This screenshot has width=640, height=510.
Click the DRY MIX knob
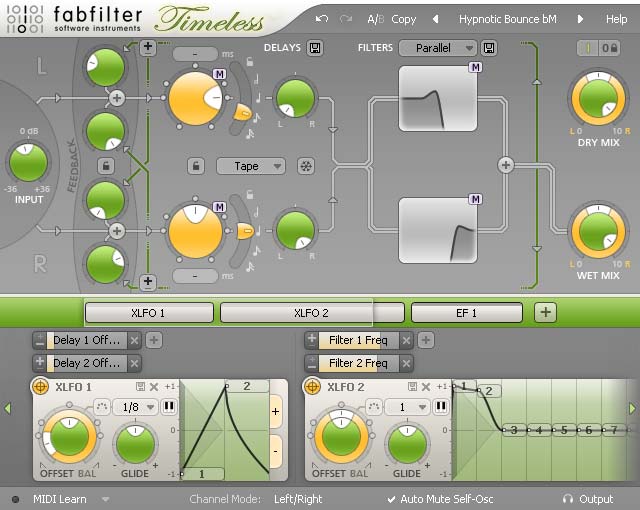(598, 98)
